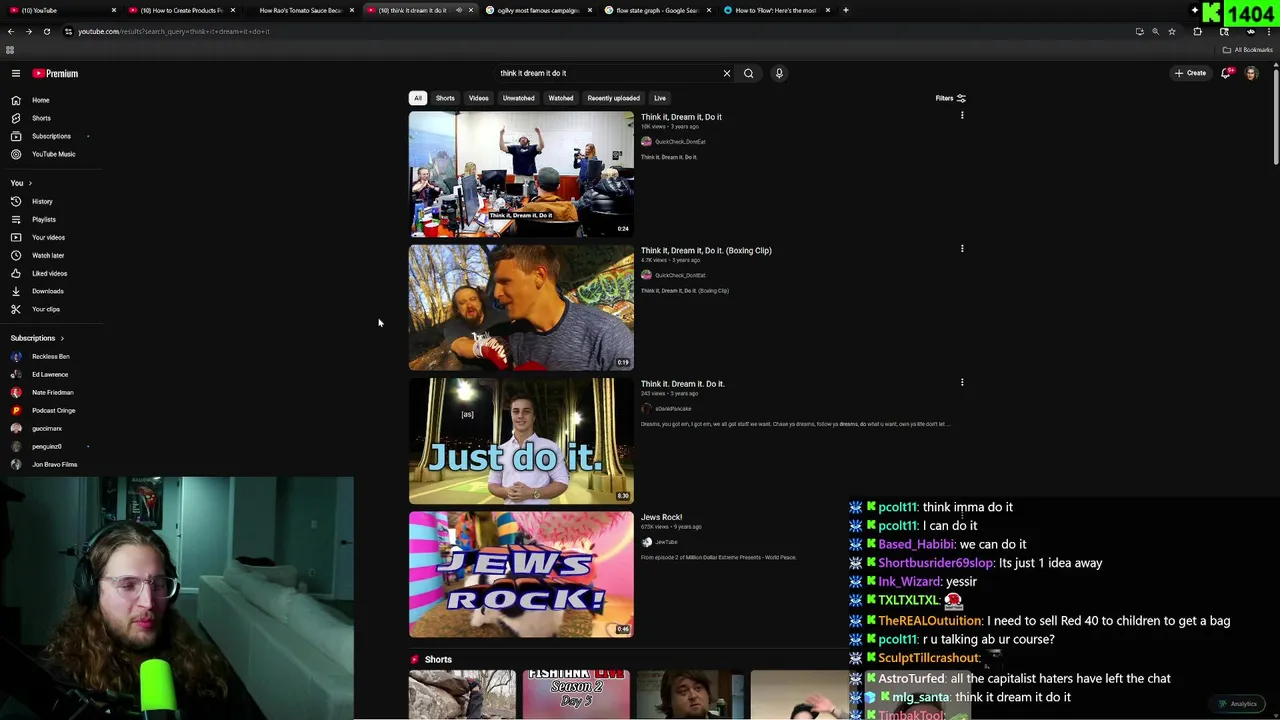This screenshot has width=1280, height=720.
Task: Open the browser extensions puzzle icon
Action: tap(1197, 31)
